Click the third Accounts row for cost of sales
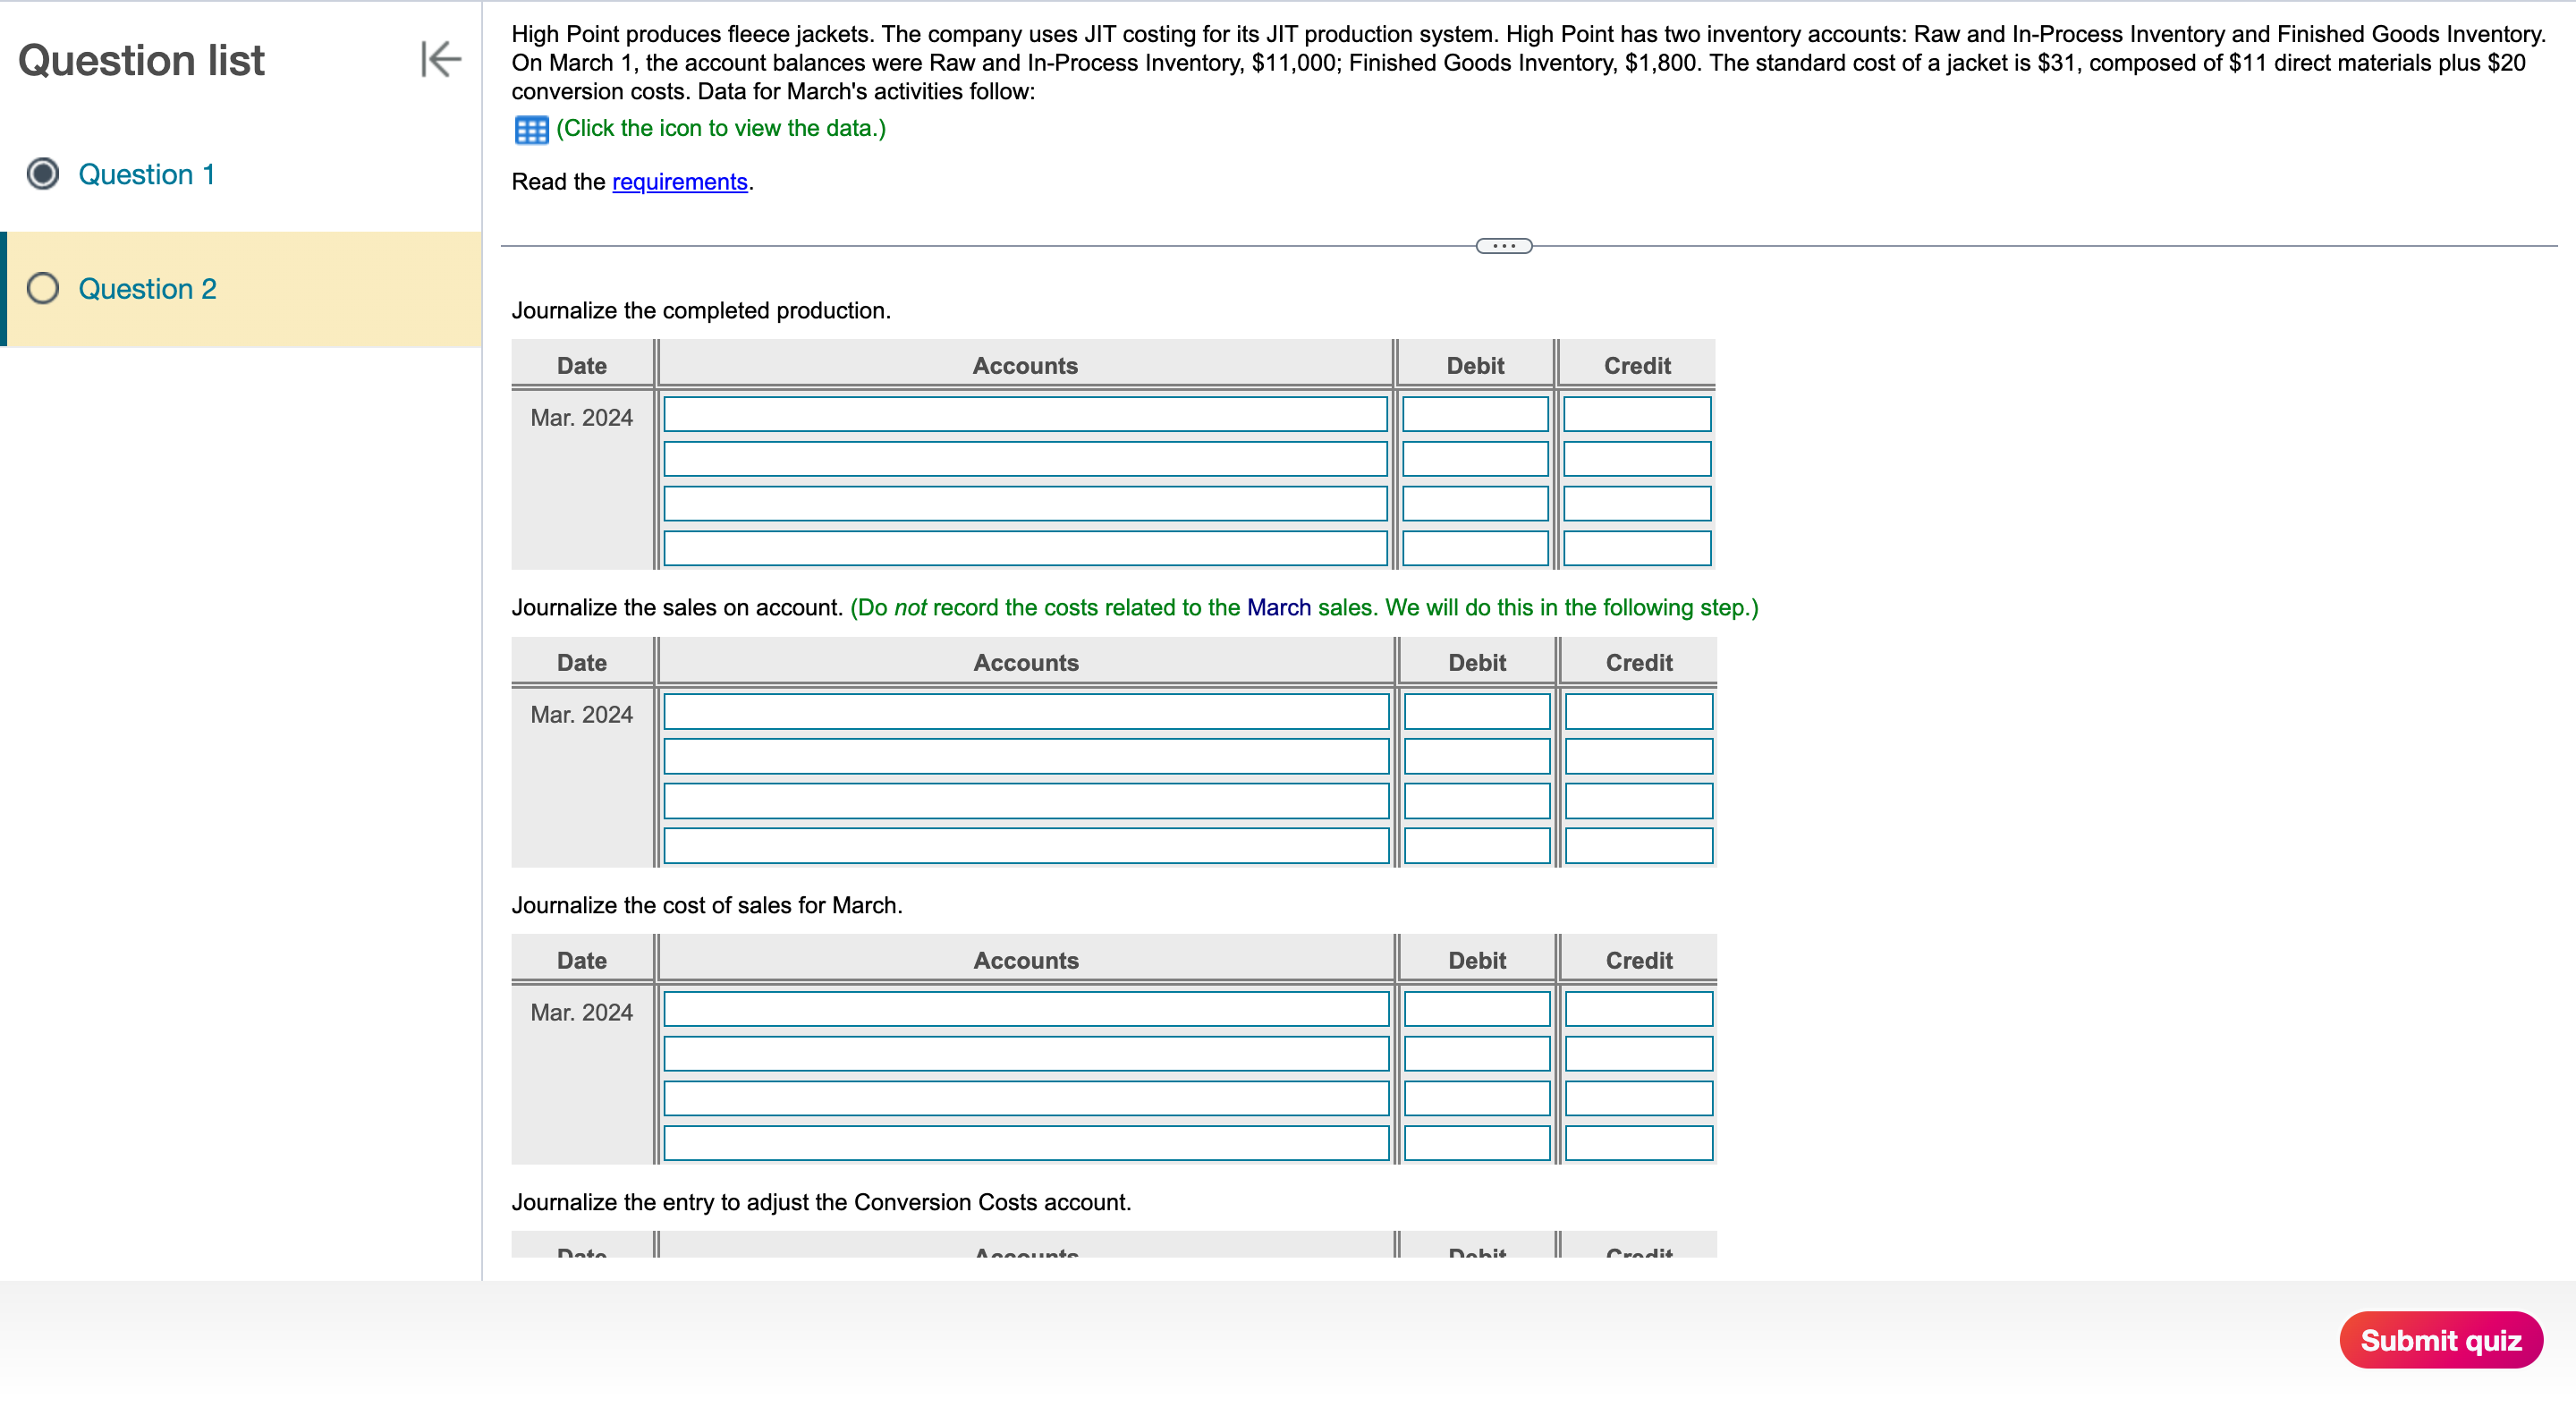 1025,1098
